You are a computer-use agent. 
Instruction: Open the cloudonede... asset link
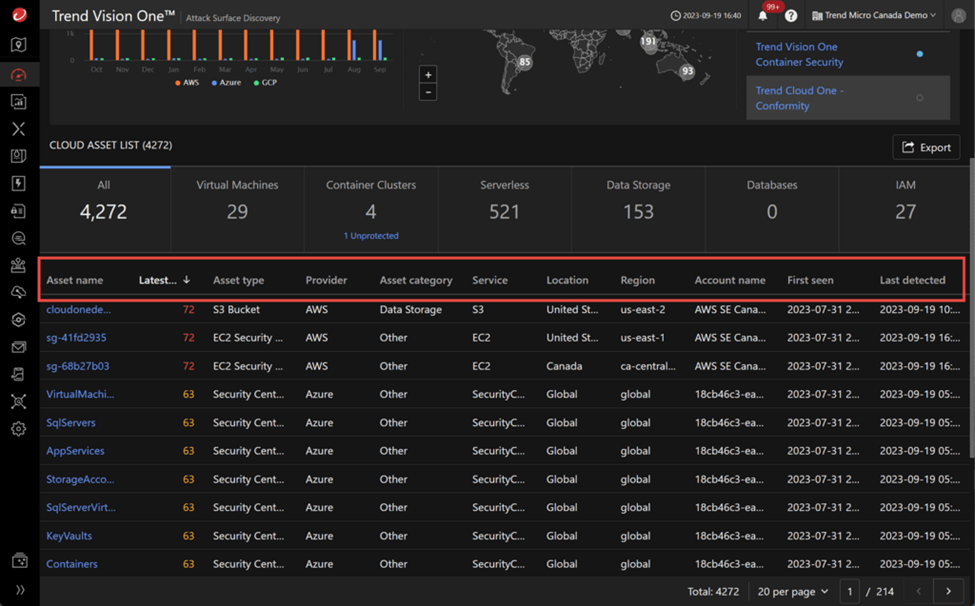tap(78, 309)
